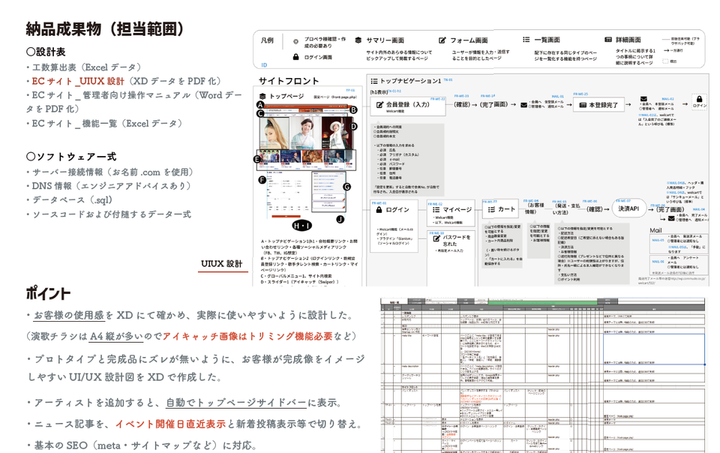Screen dimensions: 720x453
Task: Click the pencil icon on パスワードを忘れた
Action: (436, 239)
